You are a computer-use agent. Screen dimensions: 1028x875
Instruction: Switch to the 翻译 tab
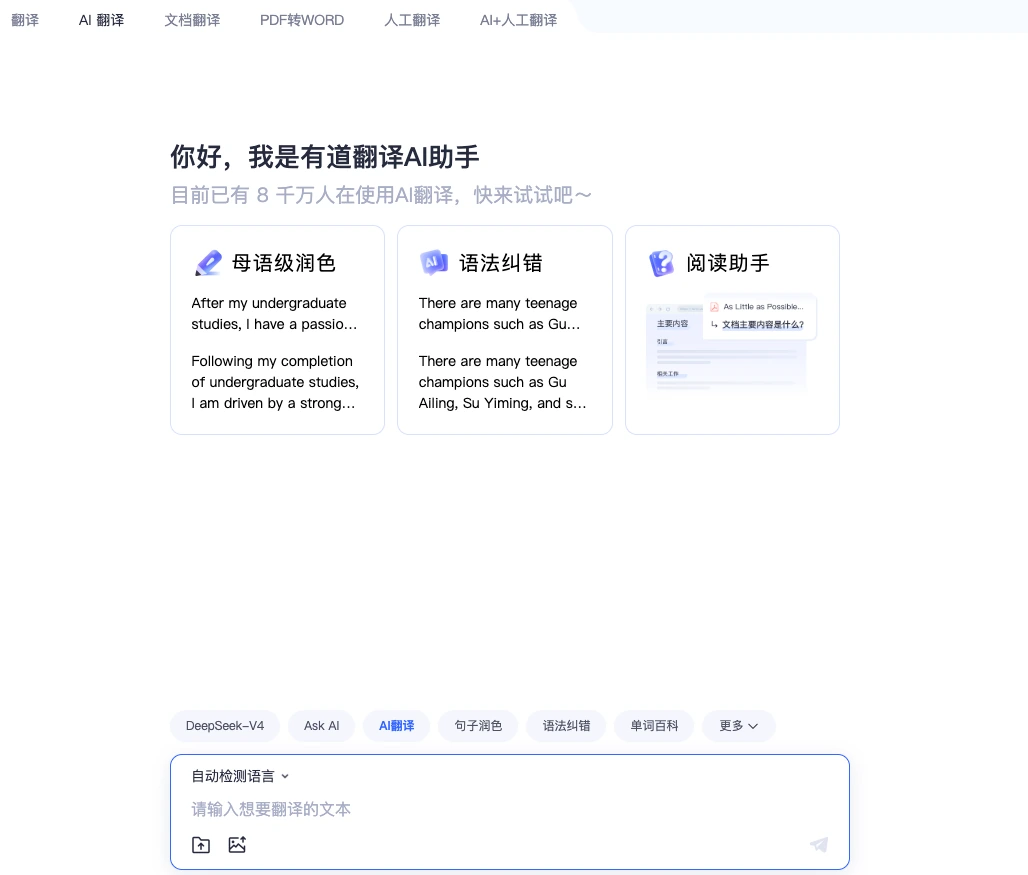[25, 20]
